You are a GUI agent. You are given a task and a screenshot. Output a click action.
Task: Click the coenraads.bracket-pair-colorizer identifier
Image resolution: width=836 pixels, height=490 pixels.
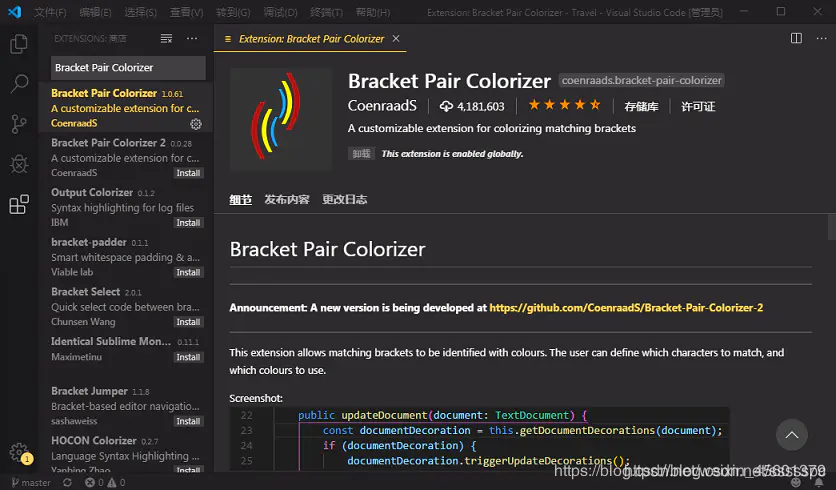(x=641, y=80)
